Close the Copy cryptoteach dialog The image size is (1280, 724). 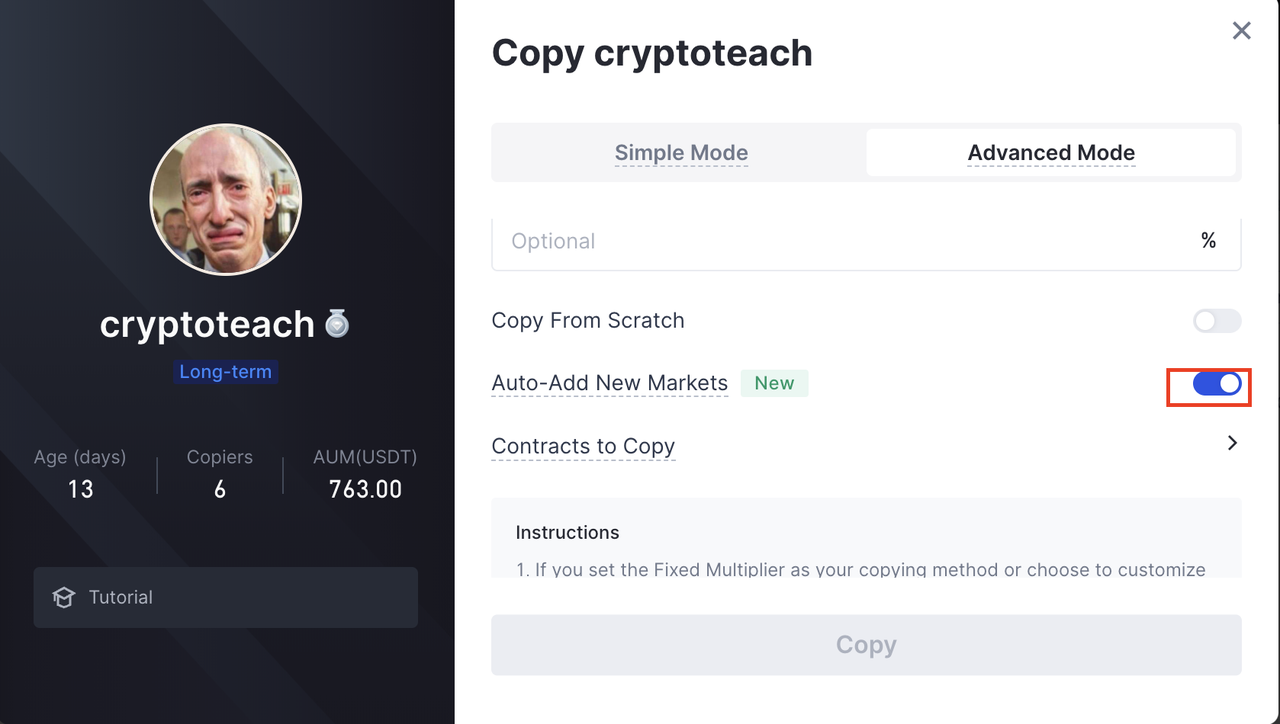tap(1241, 31)
